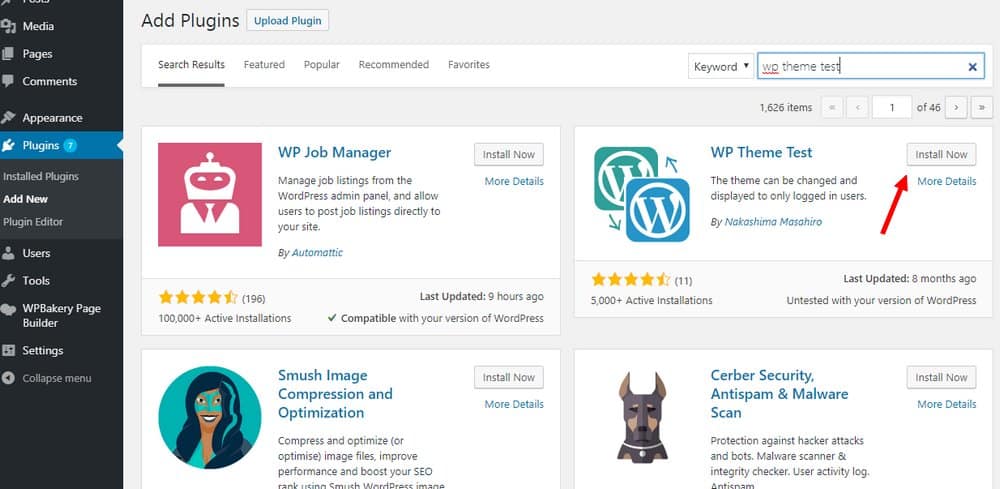Clear the search field with the X

(973, 66)
